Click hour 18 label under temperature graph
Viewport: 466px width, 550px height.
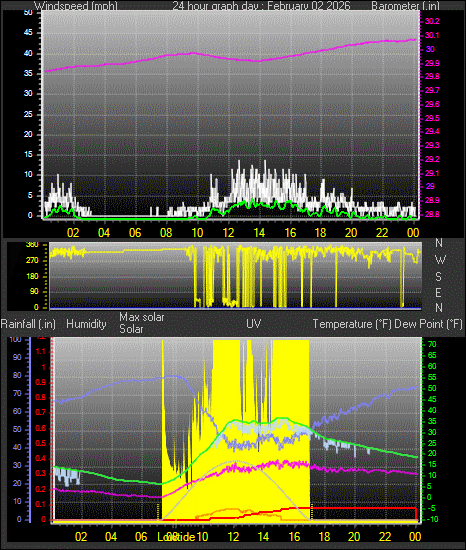(x=324, y=537)
